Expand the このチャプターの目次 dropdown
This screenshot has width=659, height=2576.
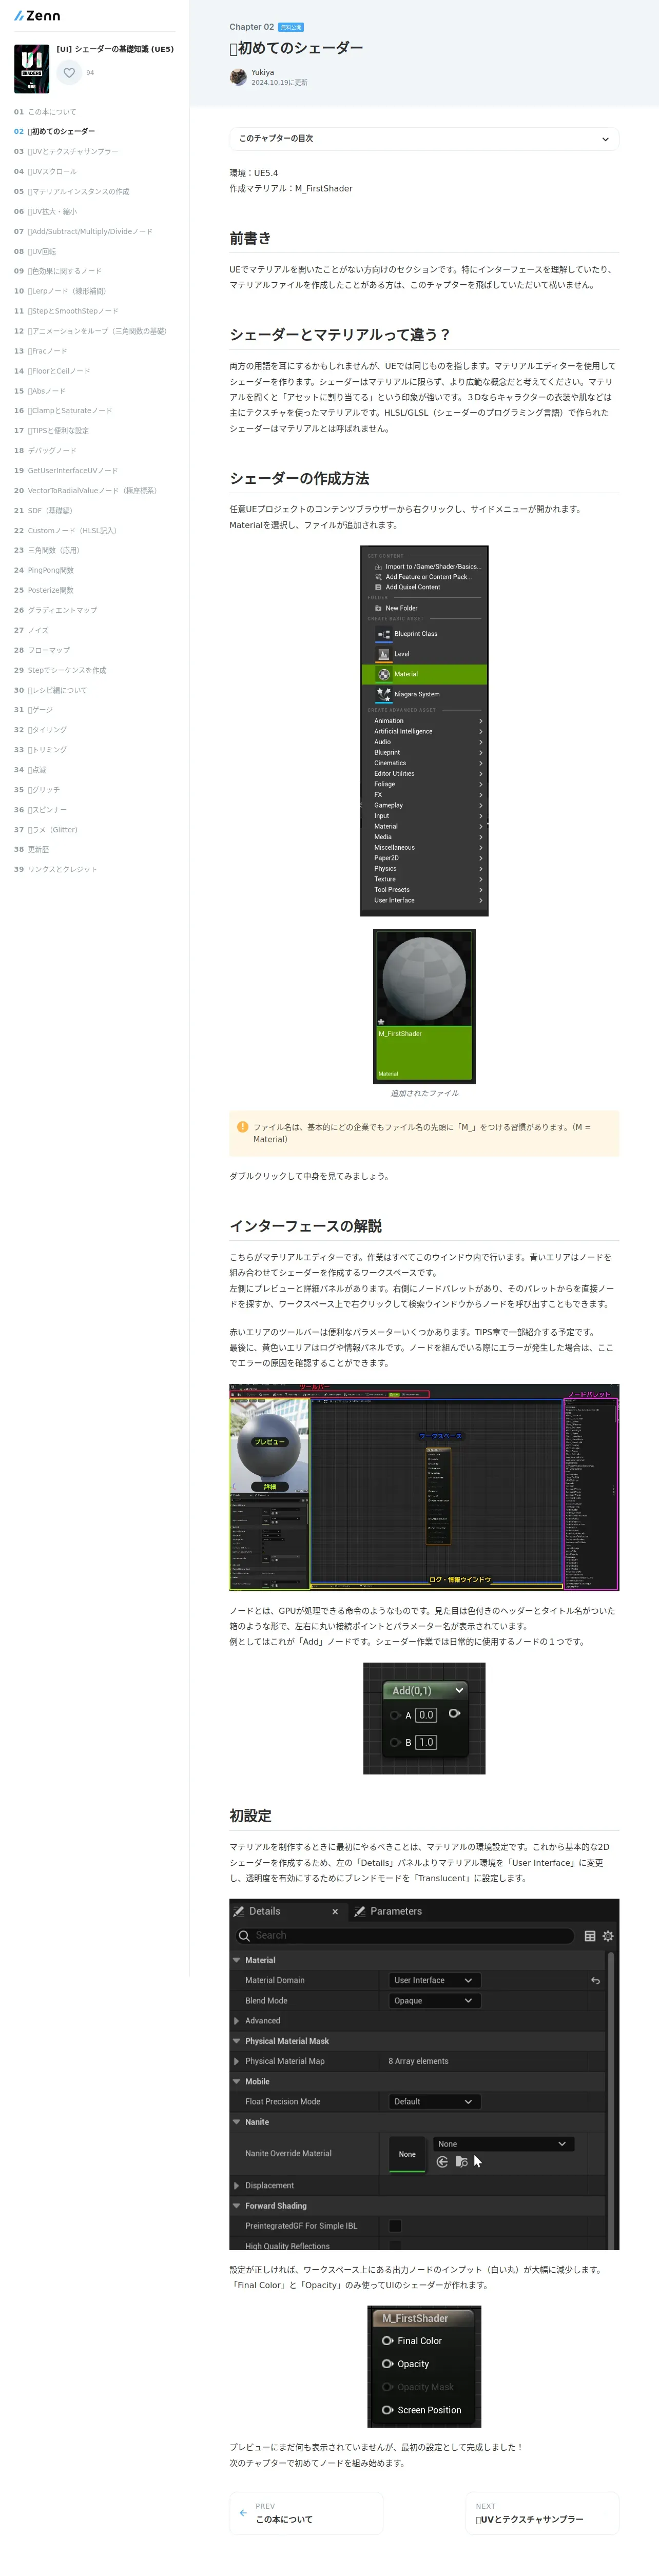pyautogui.click(x=424, y=139)
